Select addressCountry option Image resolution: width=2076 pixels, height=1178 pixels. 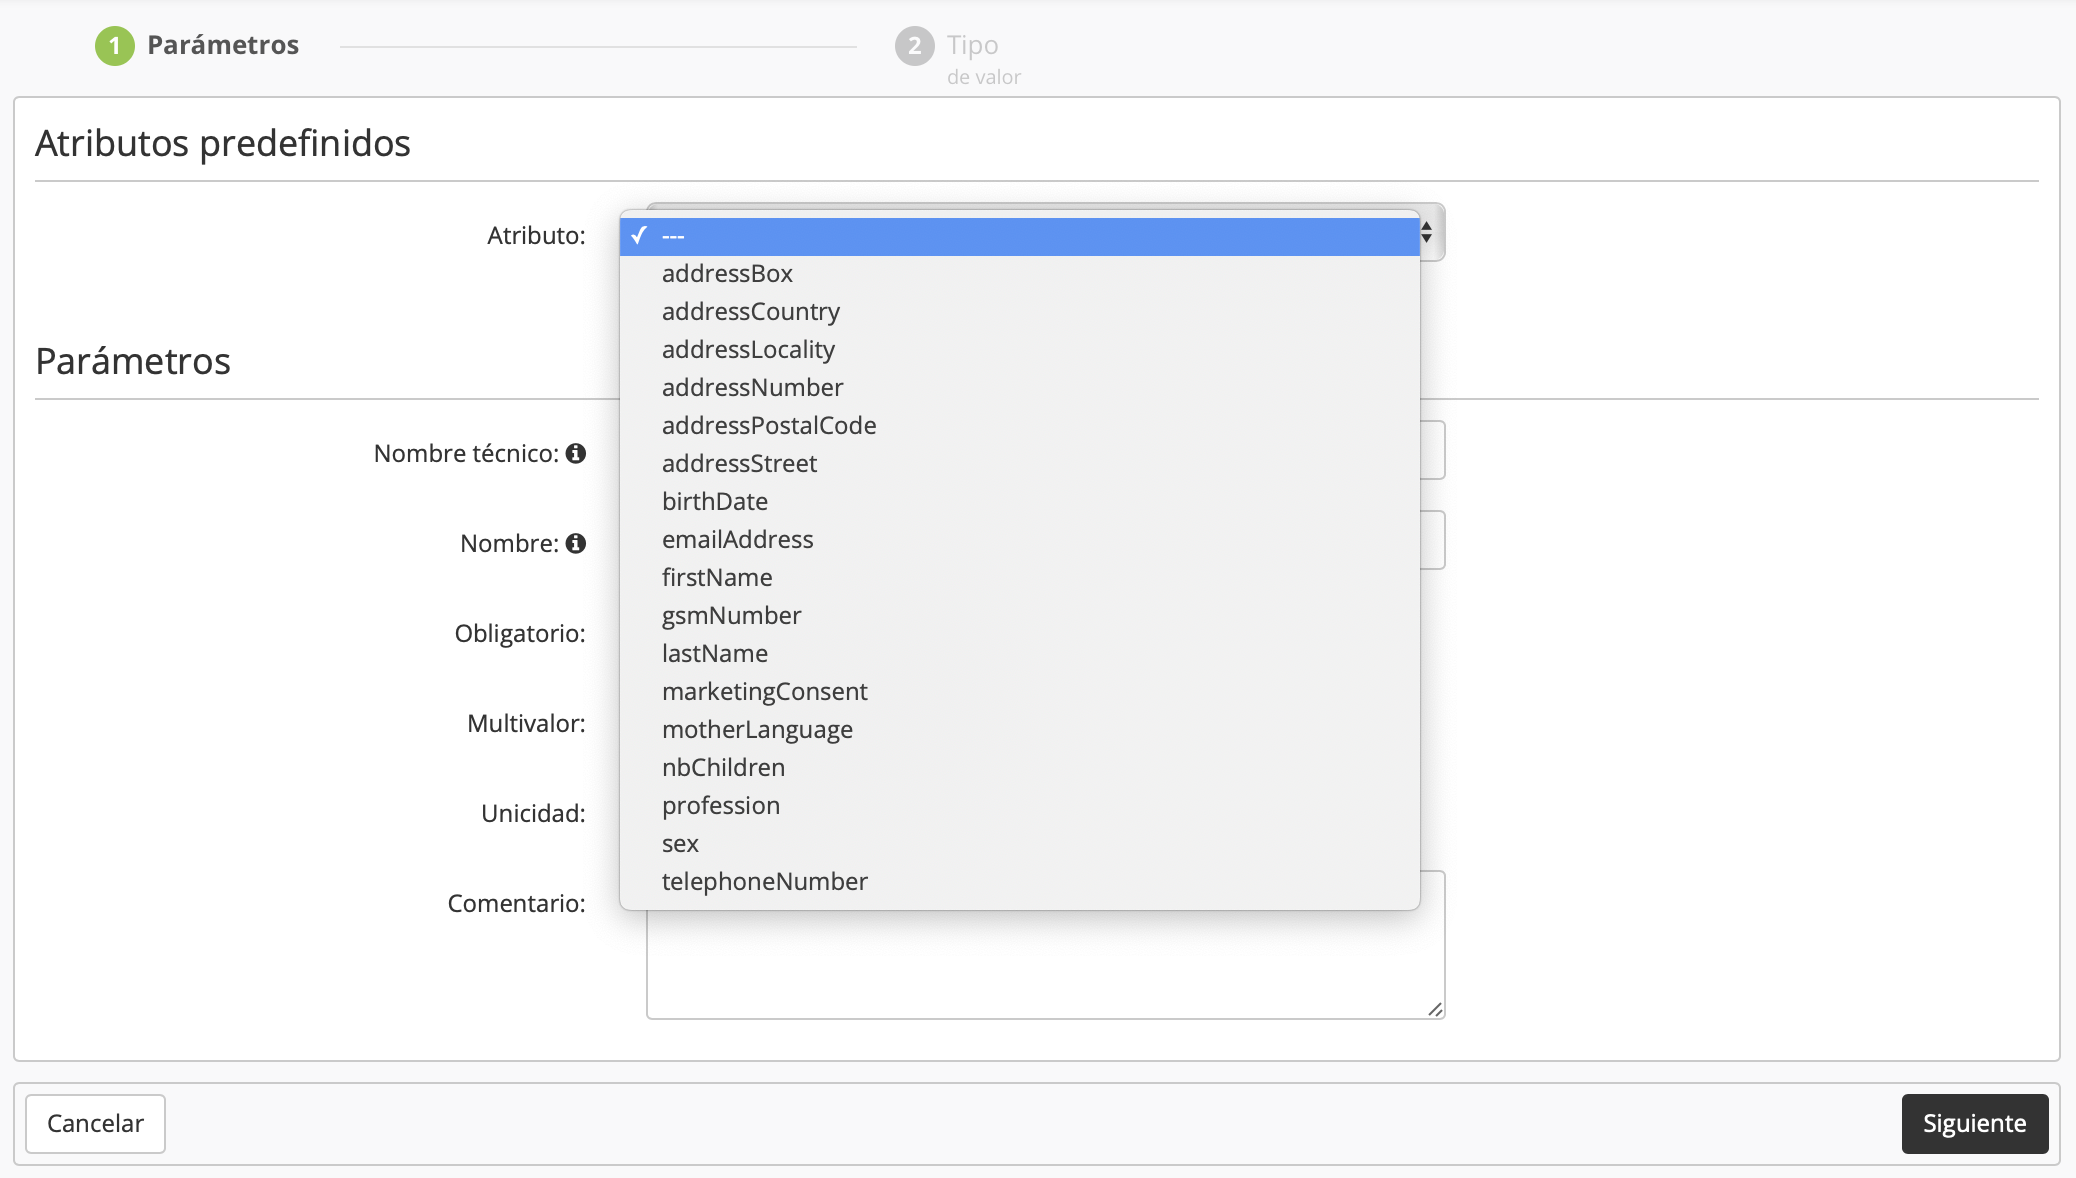(750, 312)
